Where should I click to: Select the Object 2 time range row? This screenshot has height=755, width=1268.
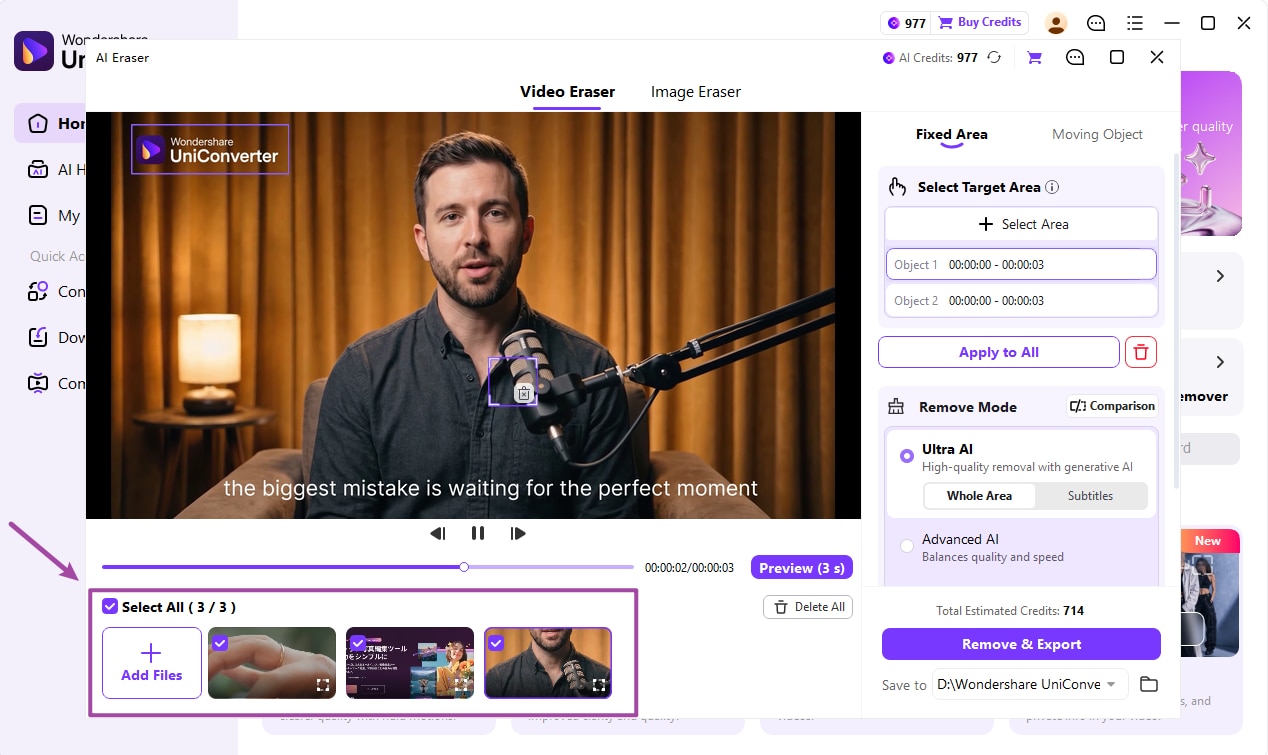pyautogui.click(x=1021, y=301)
